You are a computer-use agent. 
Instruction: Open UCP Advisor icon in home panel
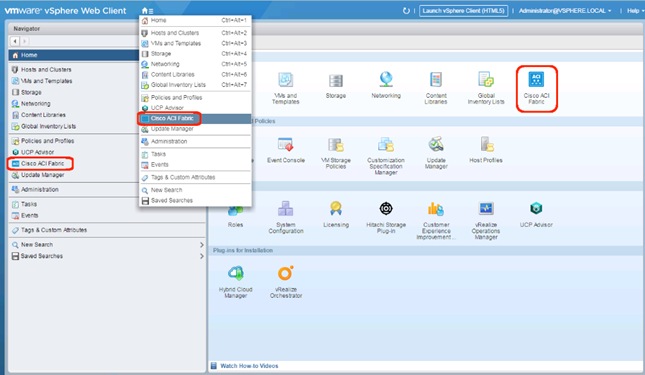click(x=536, y=208)
